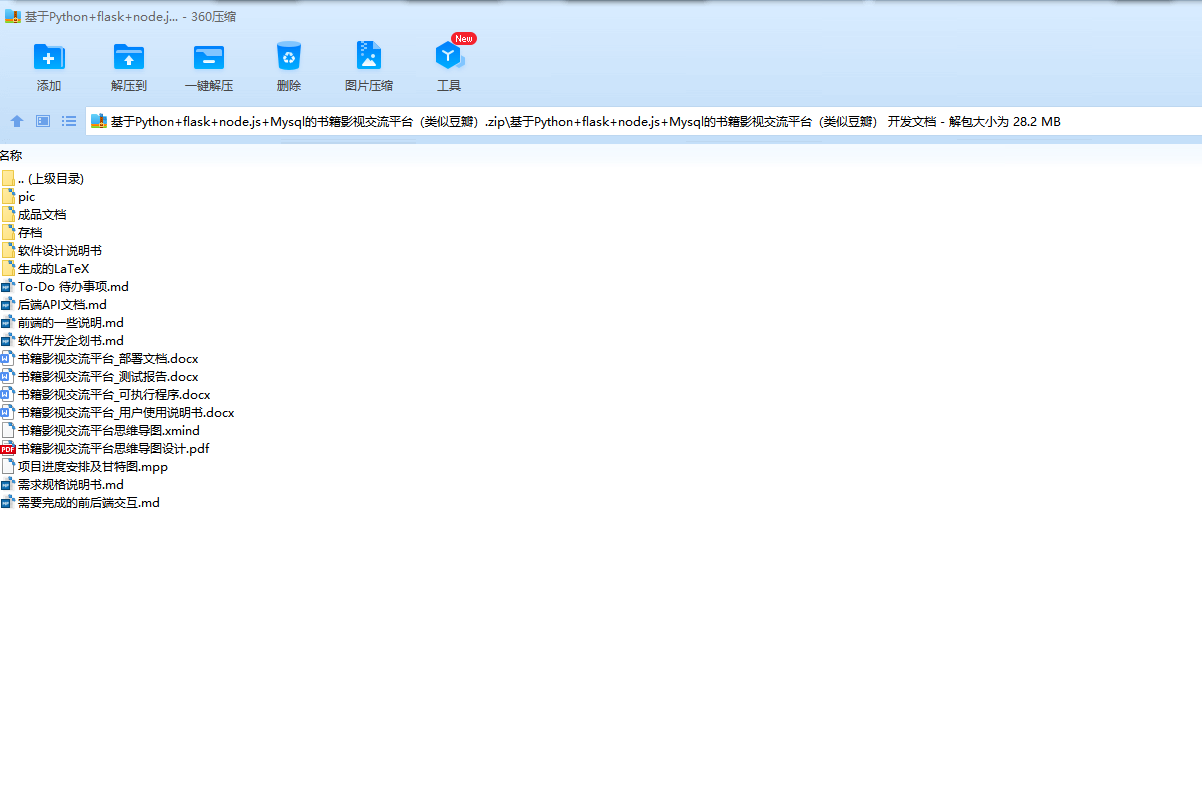
Task: Open the 图片压缩 image compression tool
Action: [369, 56]
